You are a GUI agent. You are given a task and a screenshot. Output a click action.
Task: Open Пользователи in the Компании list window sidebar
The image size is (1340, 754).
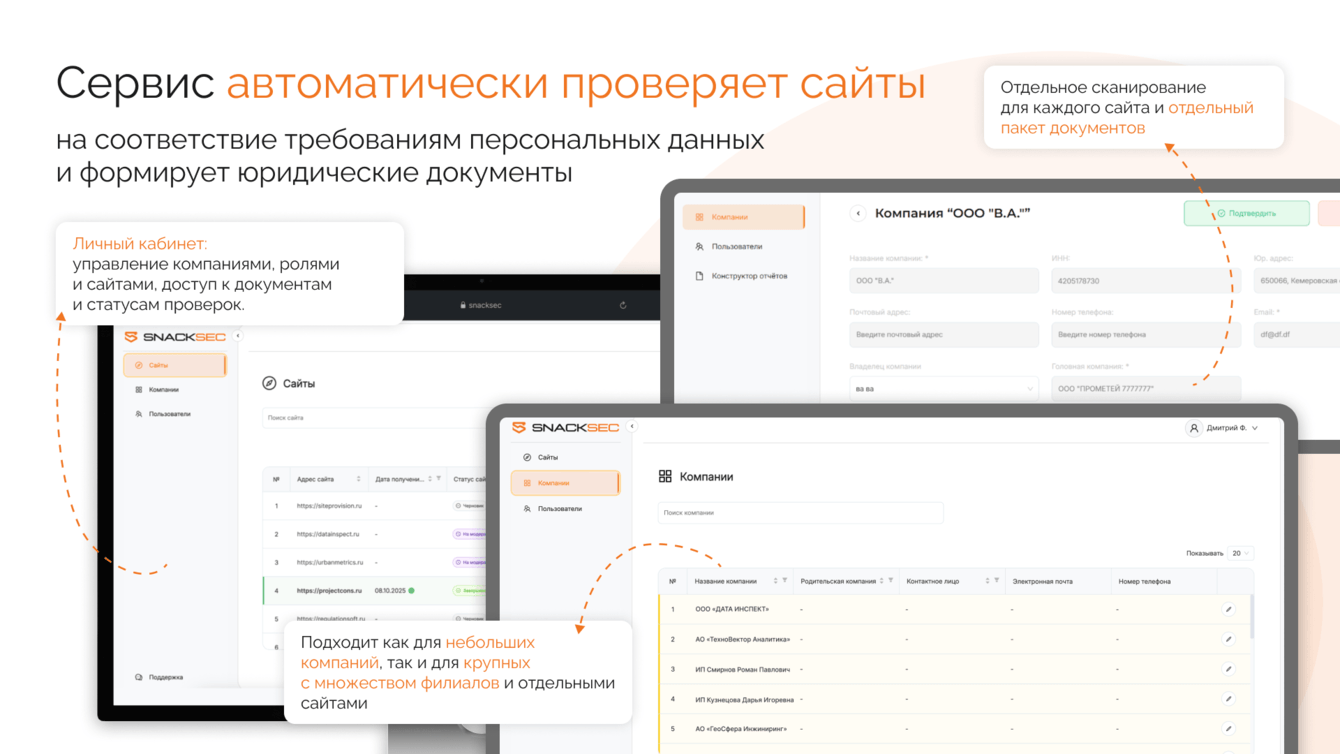pyautogui.click(x=565, y=509)
